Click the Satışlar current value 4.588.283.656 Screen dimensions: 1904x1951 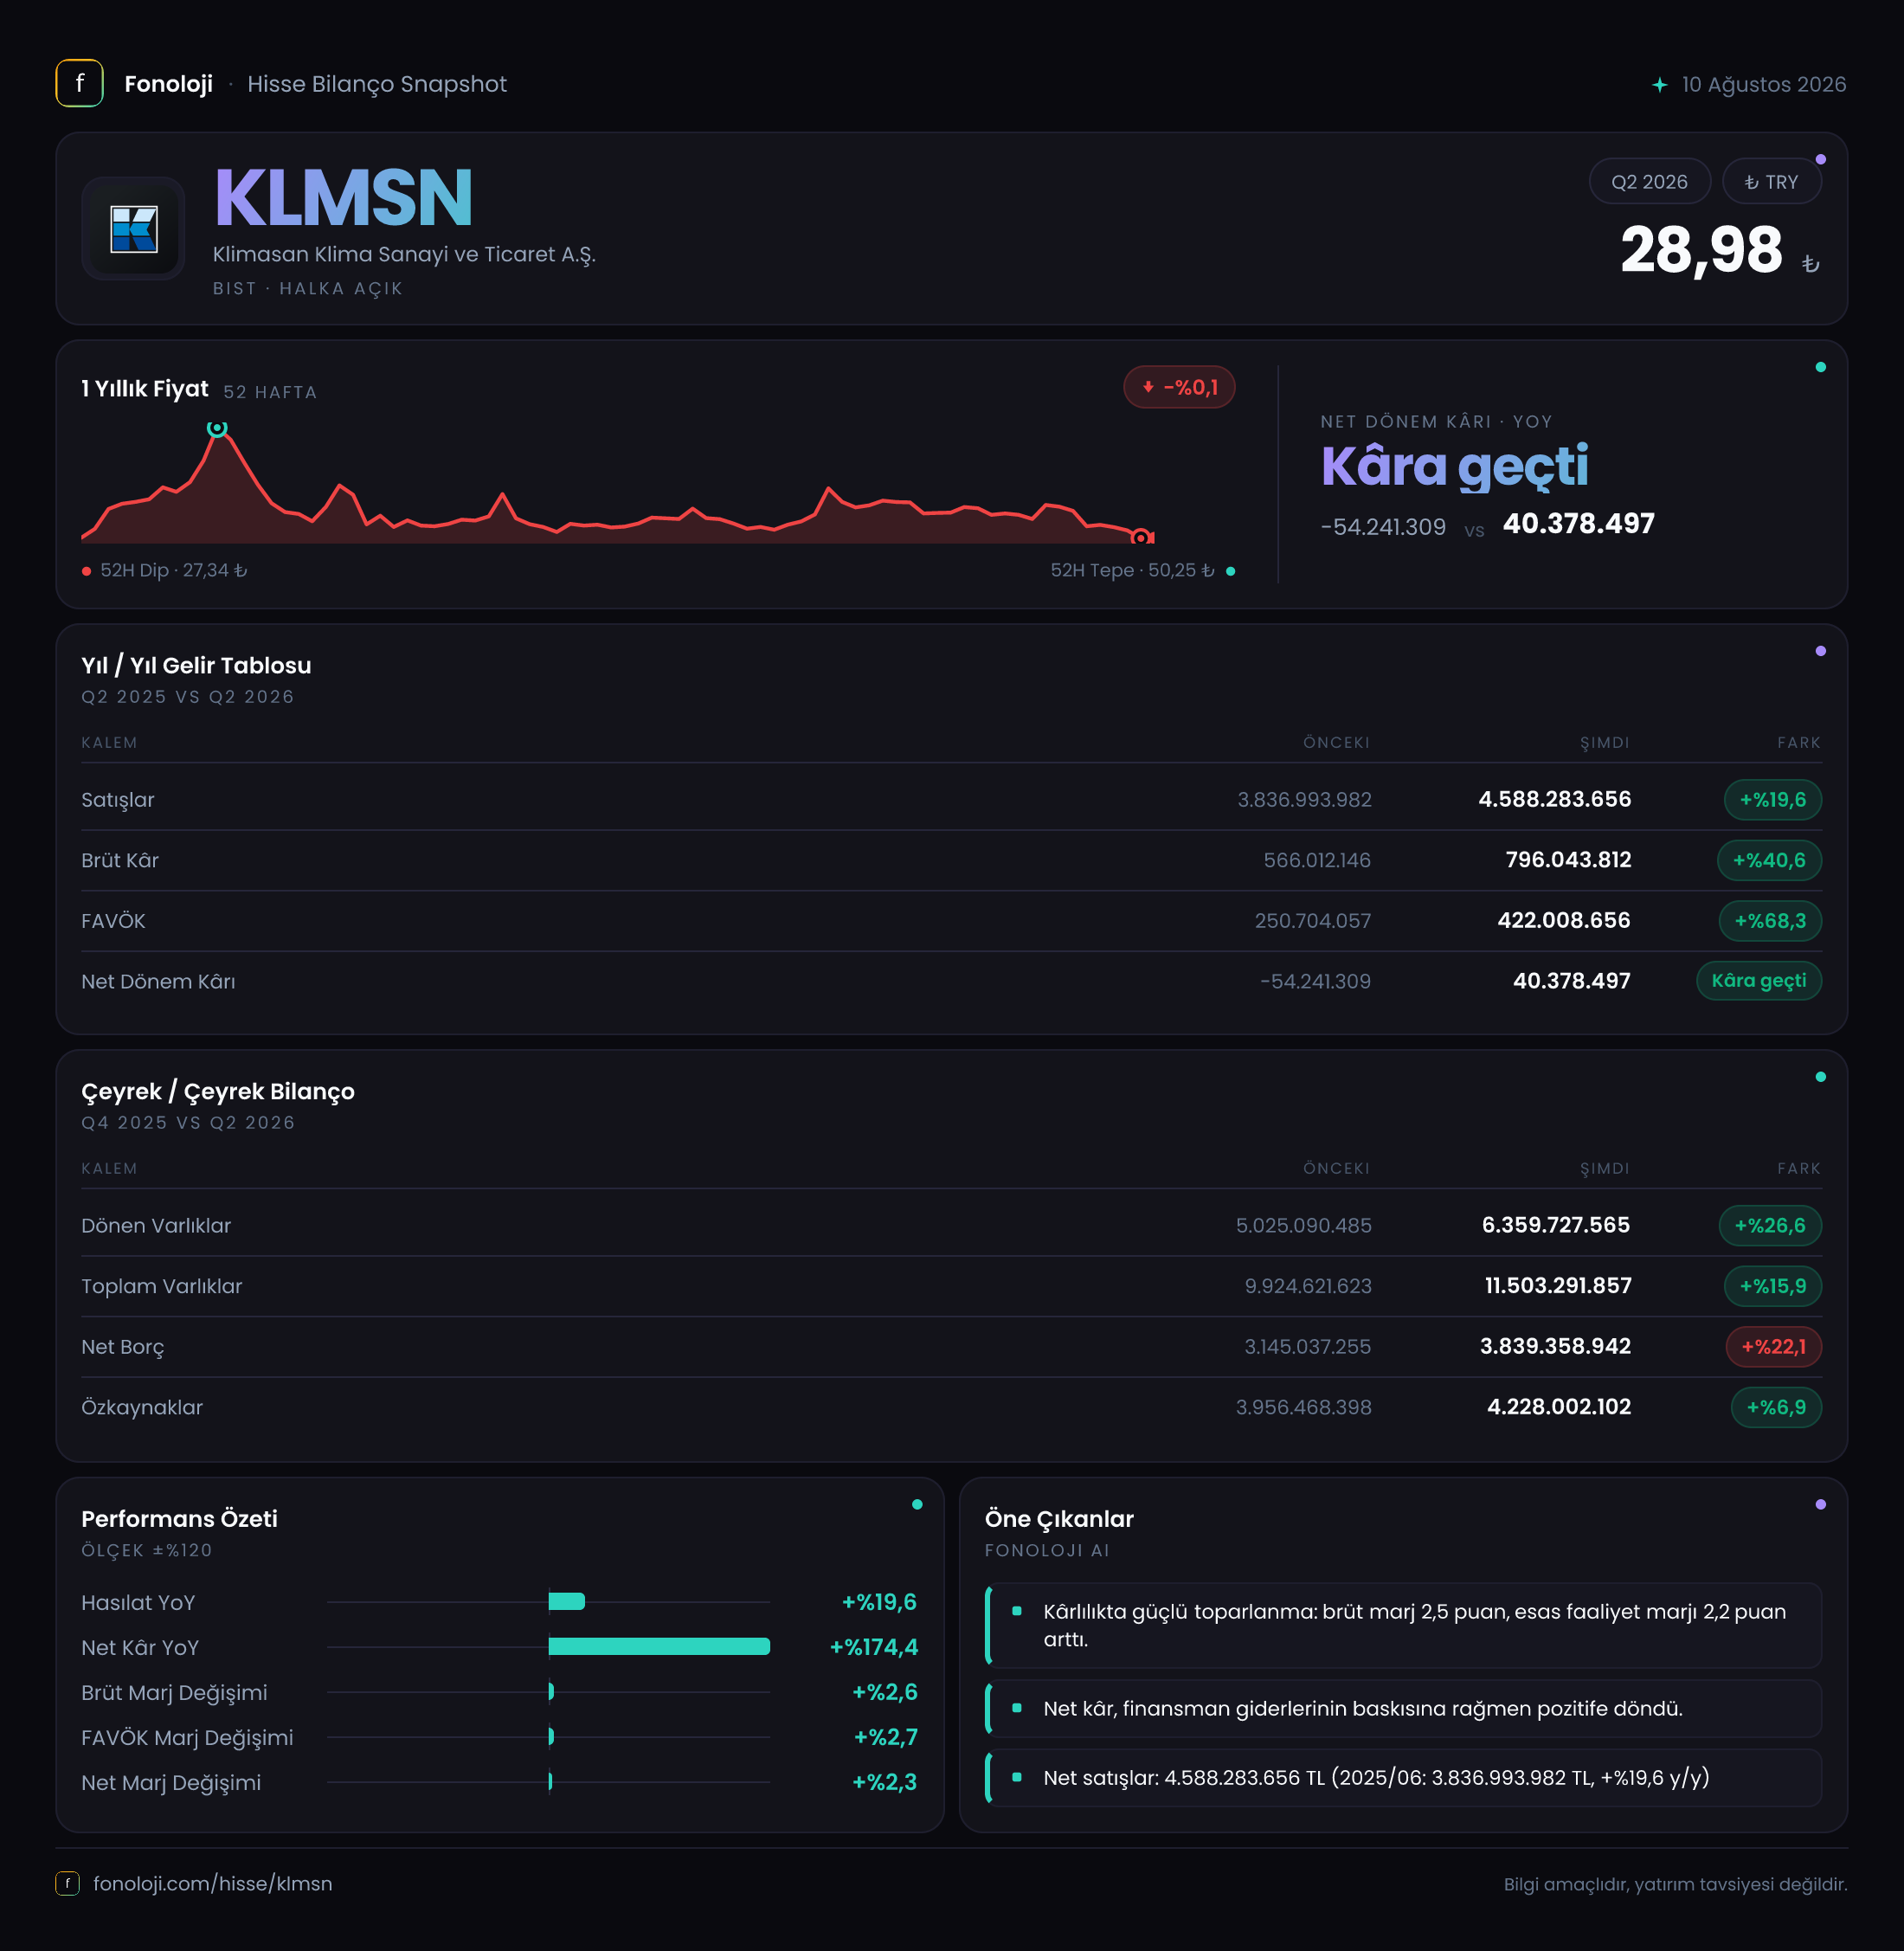pyautogui.click(x=1554, y=800)
